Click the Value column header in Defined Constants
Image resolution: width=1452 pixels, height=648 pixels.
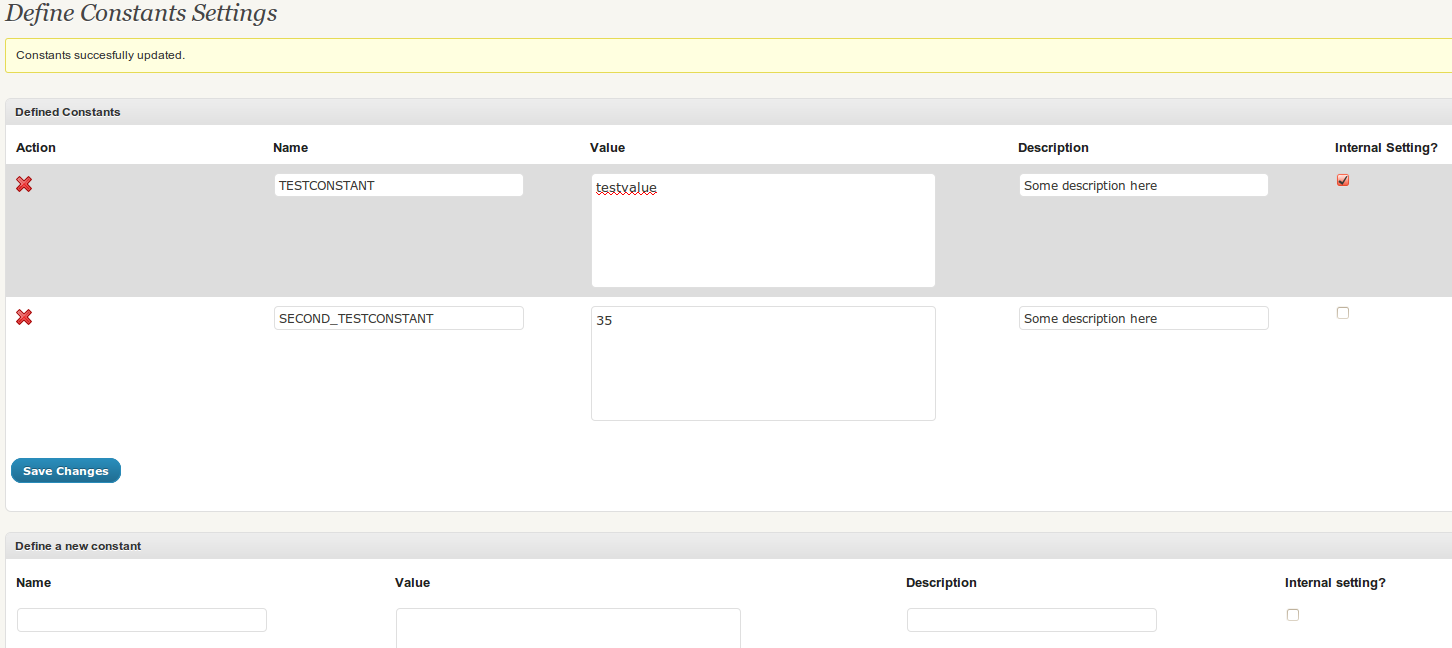coord(607,147)
